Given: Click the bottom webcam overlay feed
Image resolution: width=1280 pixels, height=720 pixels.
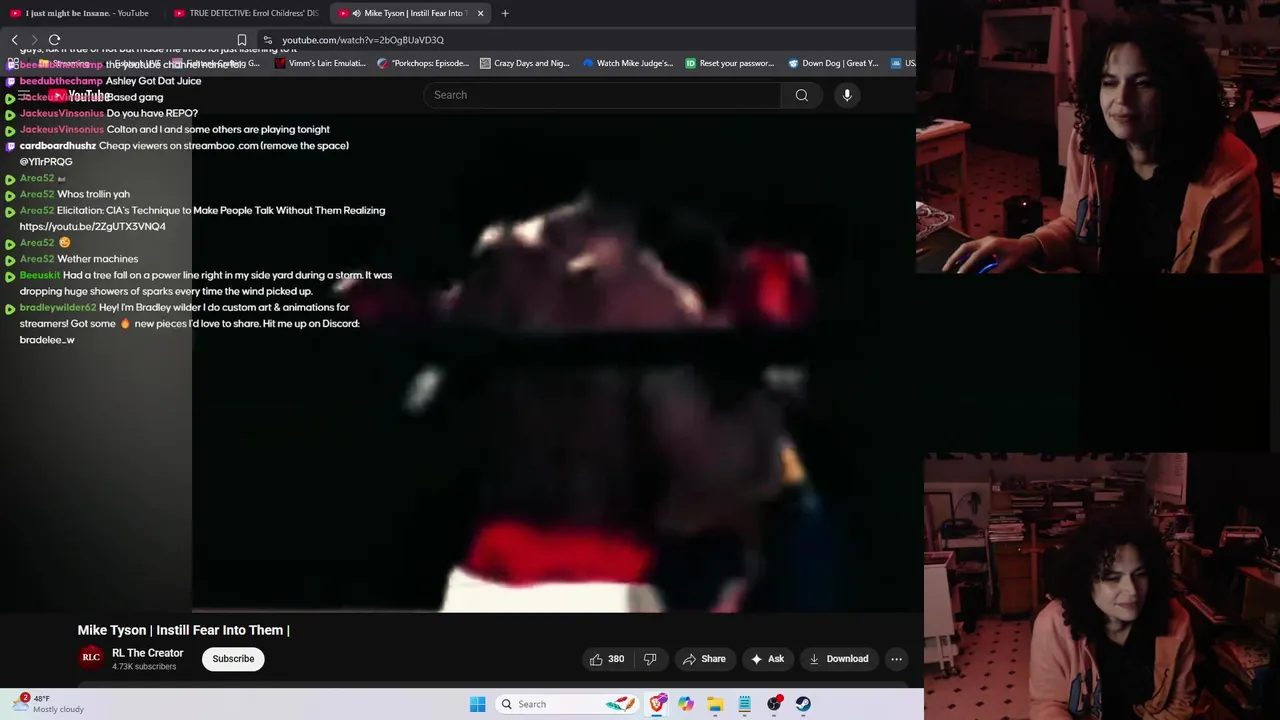Looking at the screenshot, I should tap(1101, 586).
